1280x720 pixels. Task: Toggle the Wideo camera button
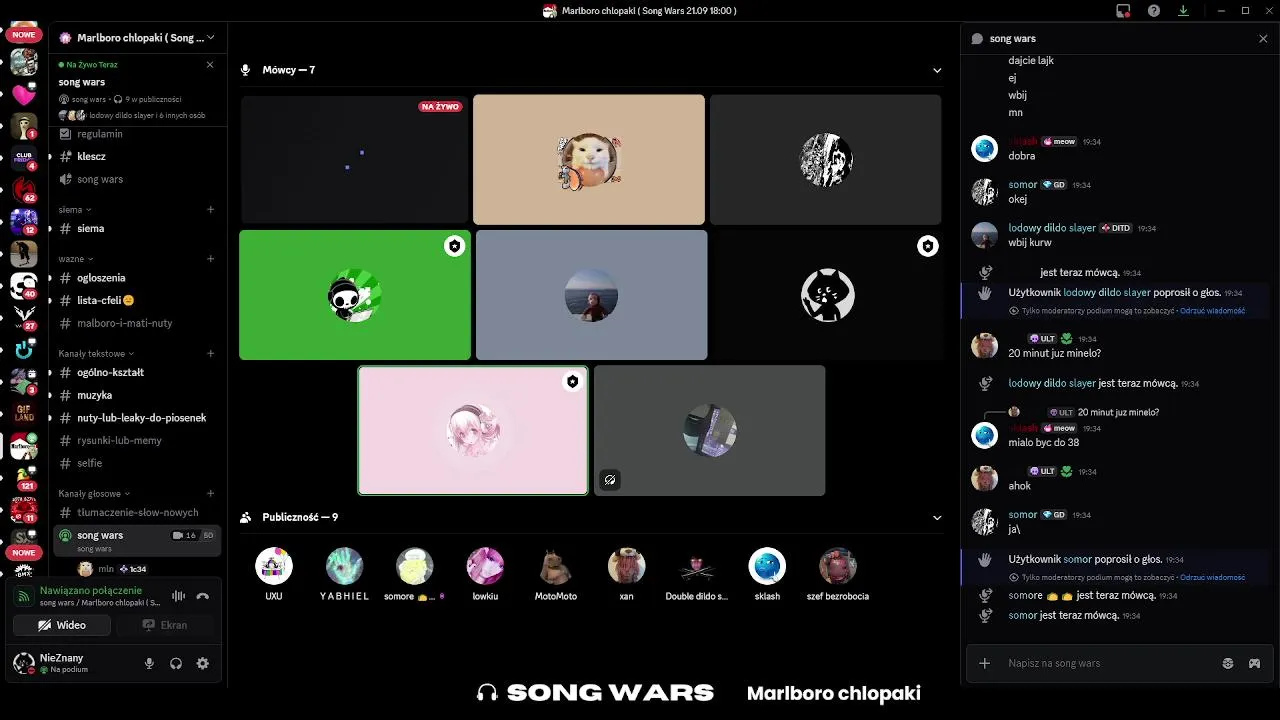click(62, 625)
